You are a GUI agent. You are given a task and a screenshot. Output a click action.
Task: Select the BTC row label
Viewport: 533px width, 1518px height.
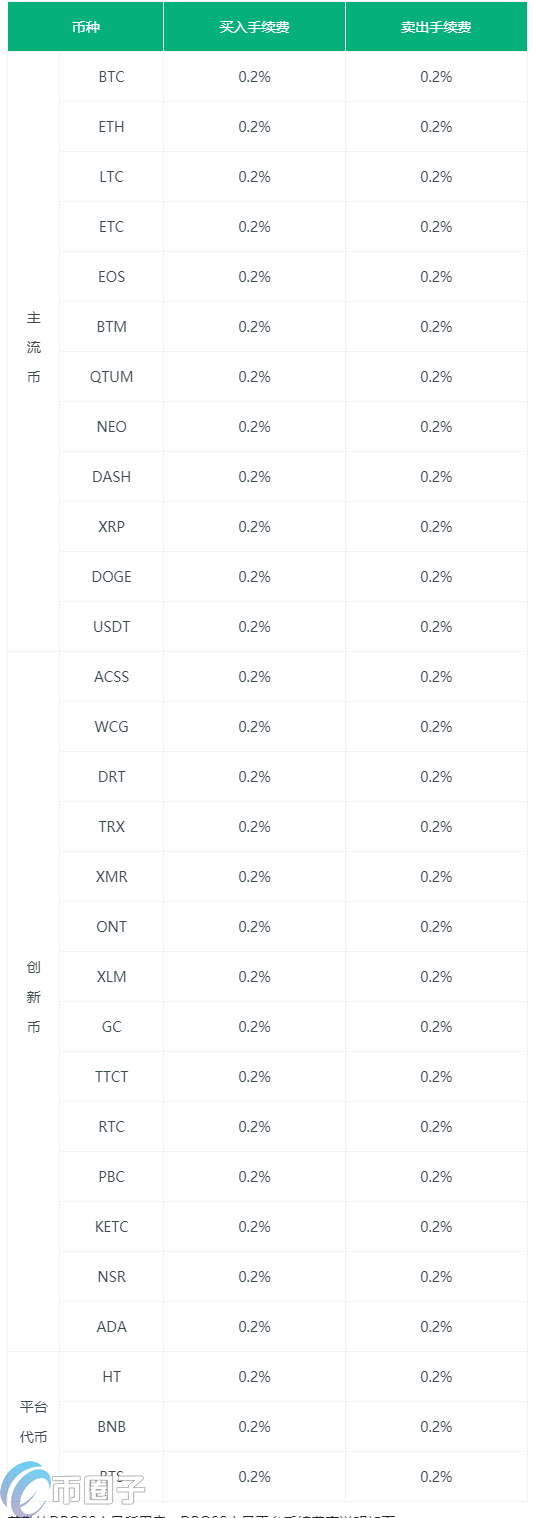click(112, 77)
